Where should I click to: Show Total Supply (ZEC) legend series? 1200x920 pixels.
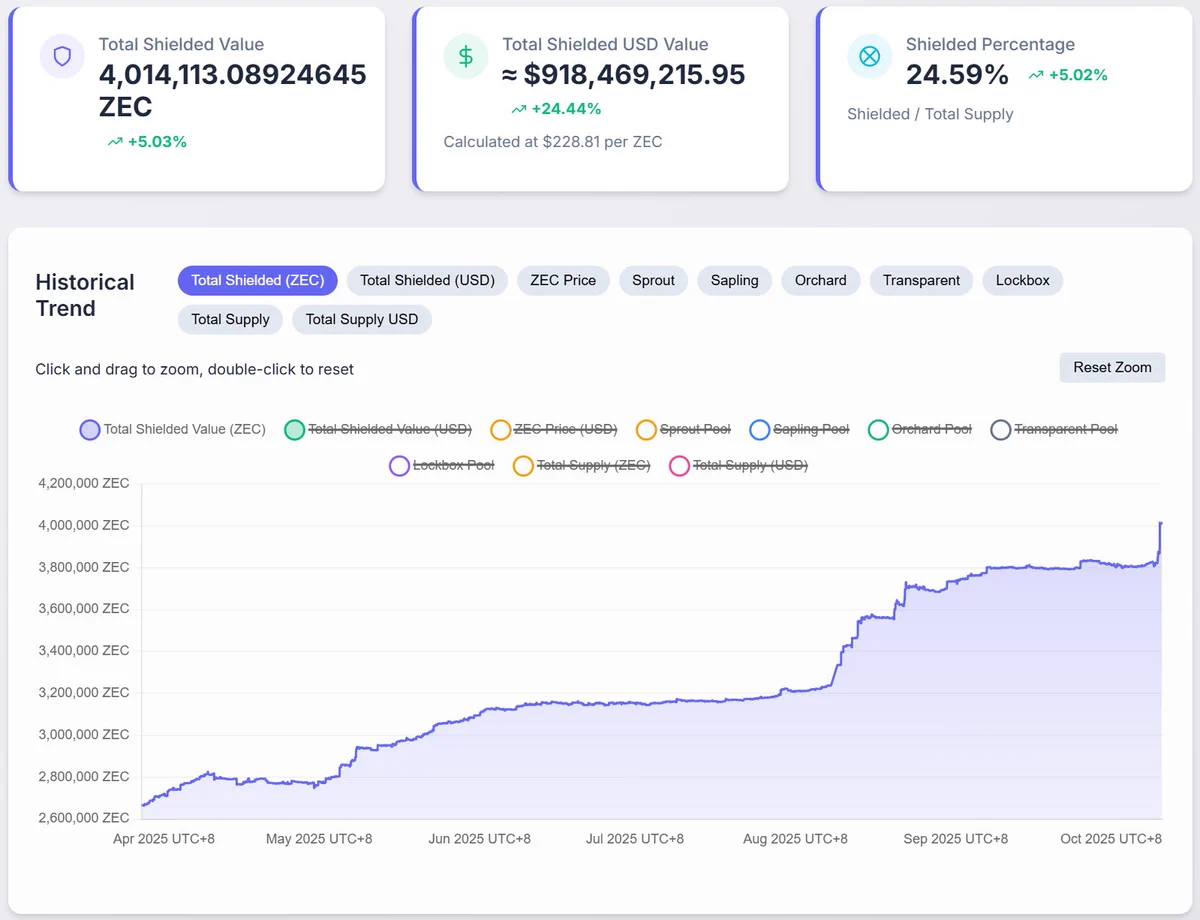[x=582, y=466]
